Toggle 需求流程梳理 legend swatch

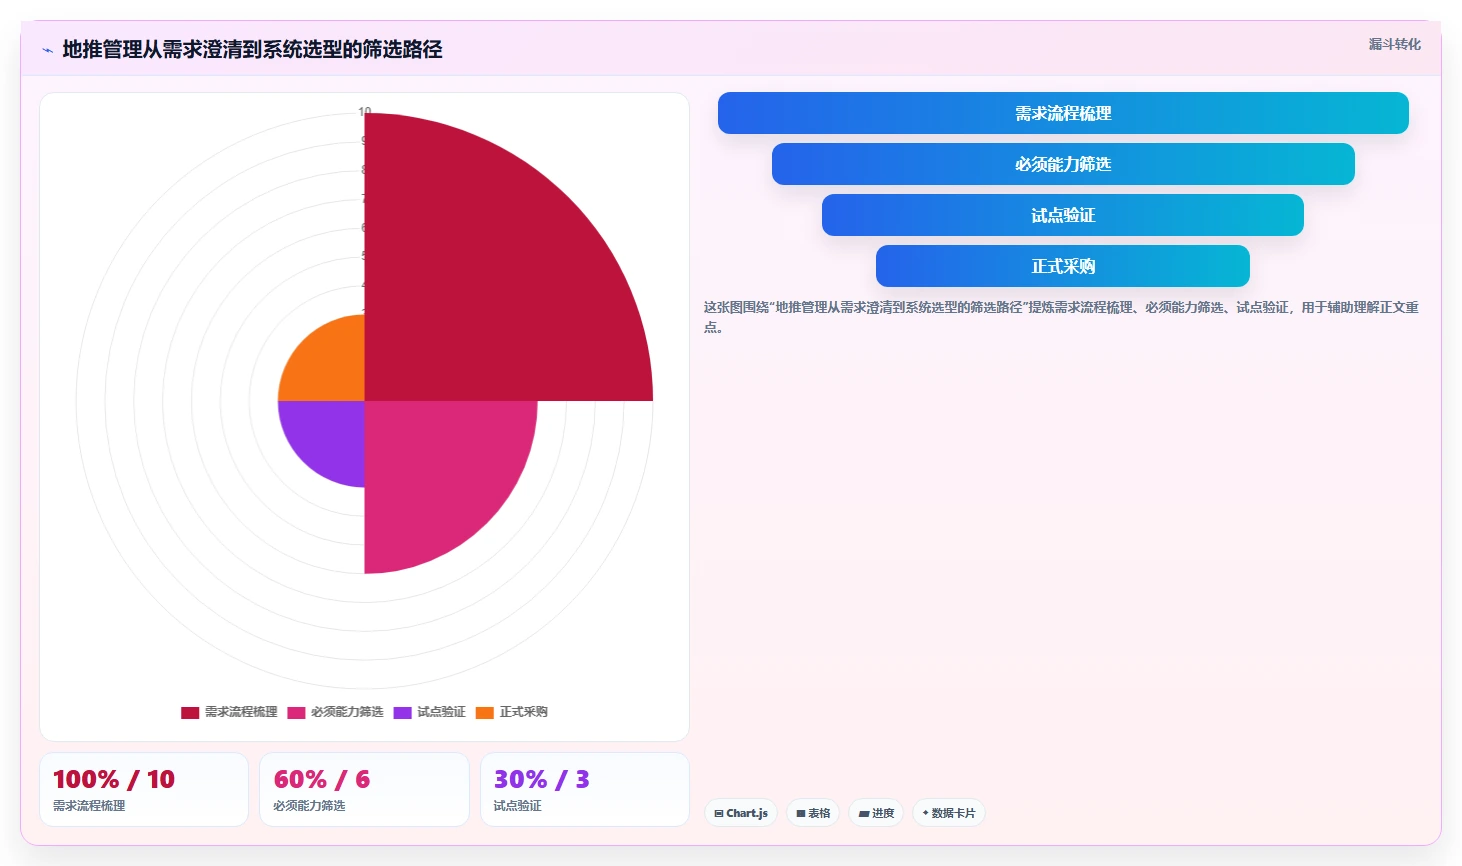pyautogui.click(x=190, y=712)
